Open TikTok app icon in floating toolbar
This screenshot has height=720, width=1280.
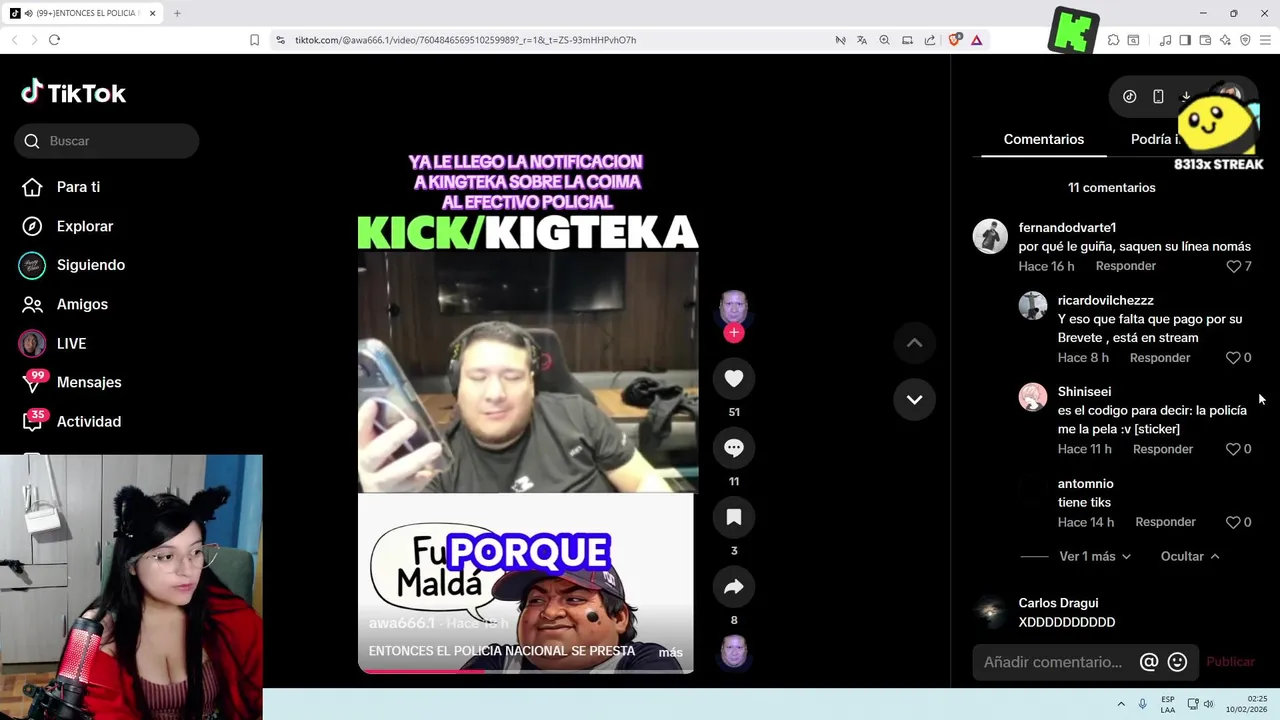pos(1129,97)
